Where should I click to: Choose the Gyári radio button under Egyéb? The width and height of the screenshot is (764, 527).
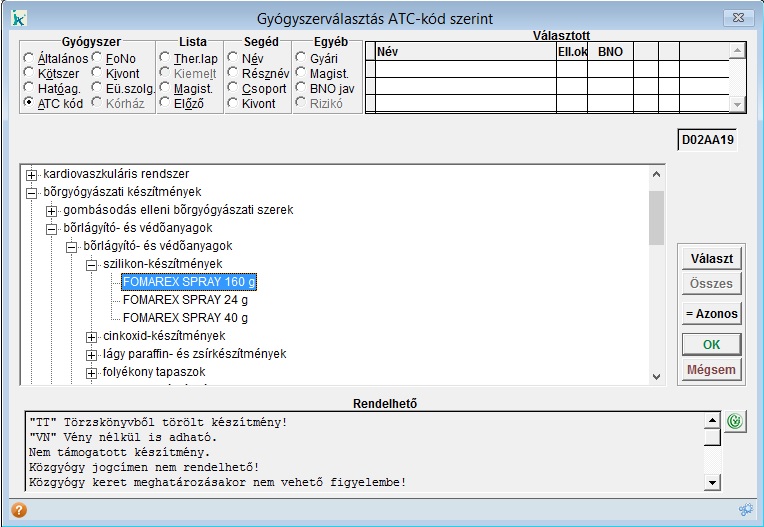tap(301, 59)
